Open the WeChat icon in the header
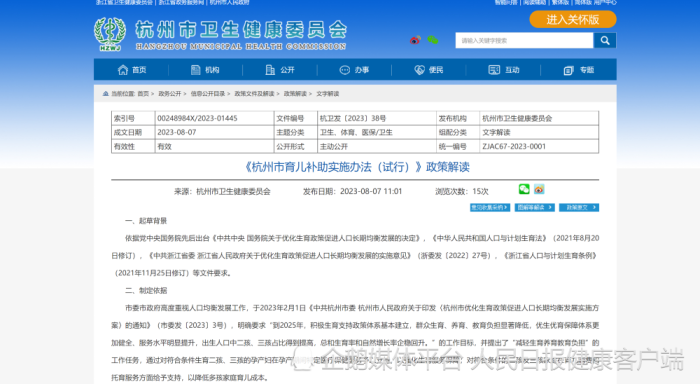The height and width of the screenshot is (384, 700). (x=433, y=40)
